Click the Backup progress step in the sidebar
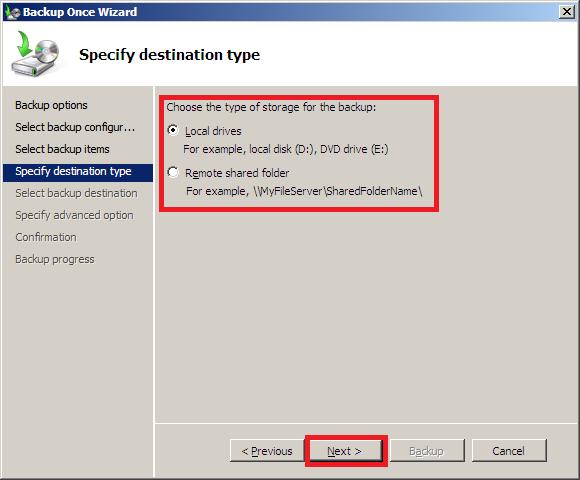This screenshot has width=580, height=480. (x=55, y=259)
